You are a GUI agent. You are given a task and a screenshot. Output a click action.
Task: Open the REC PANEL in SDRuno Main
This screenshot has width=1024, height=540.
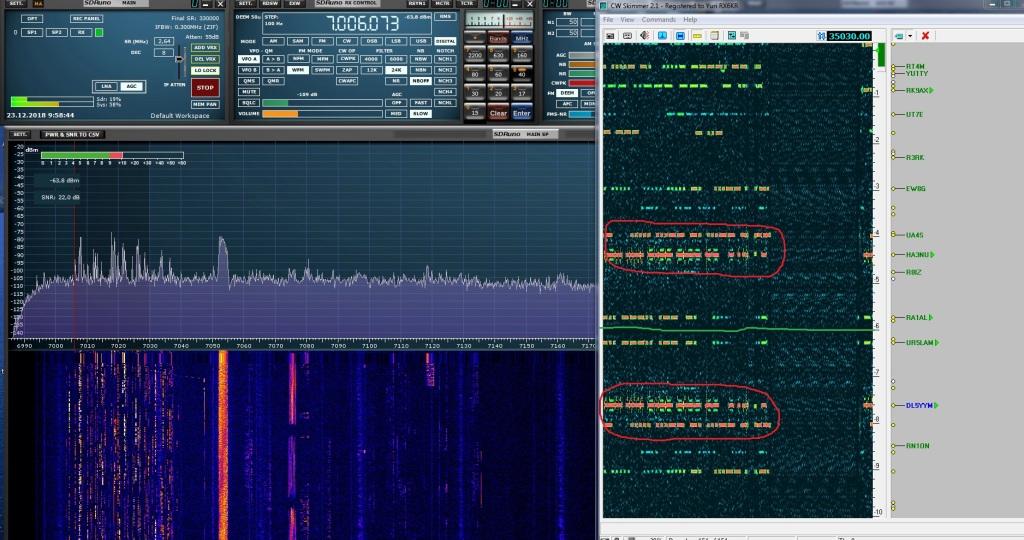86,19
